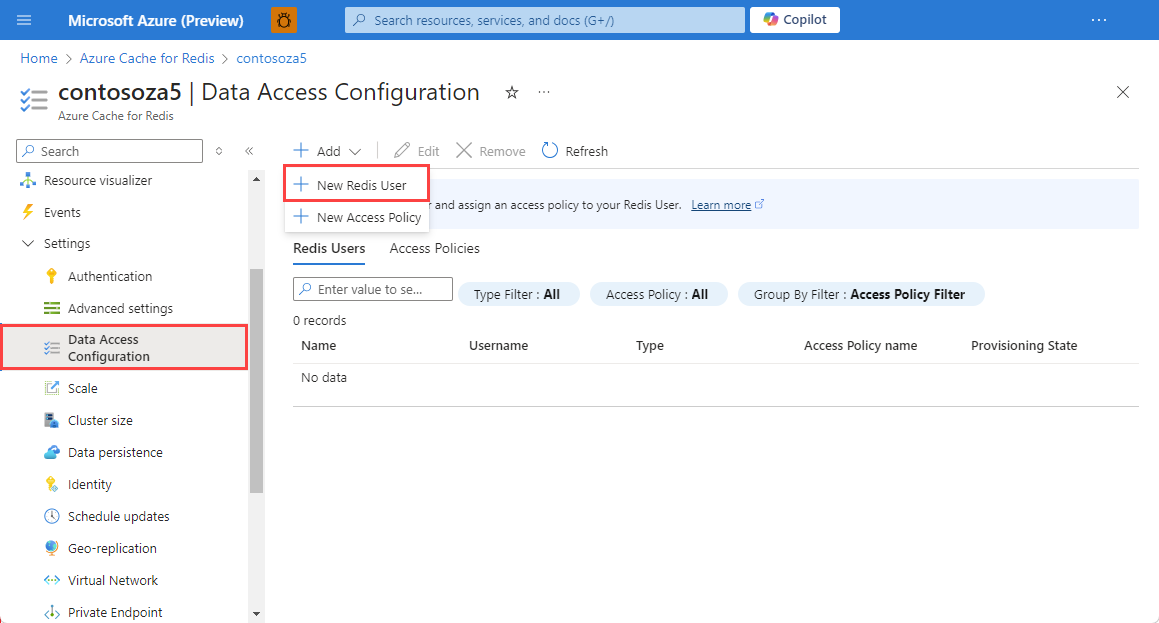Screen dimensions: 1159x623
Task: Favorite this page with the star icon
Action: [x=511, y=92]
